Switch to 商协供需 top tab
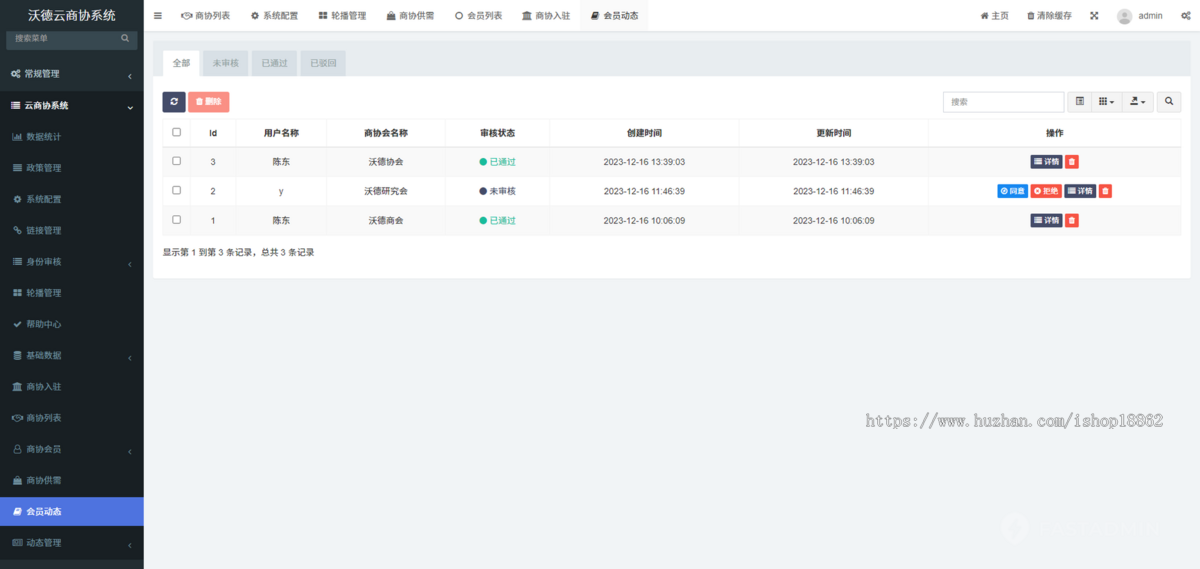Screen dimensions: 1200x569 pos(410,16)
